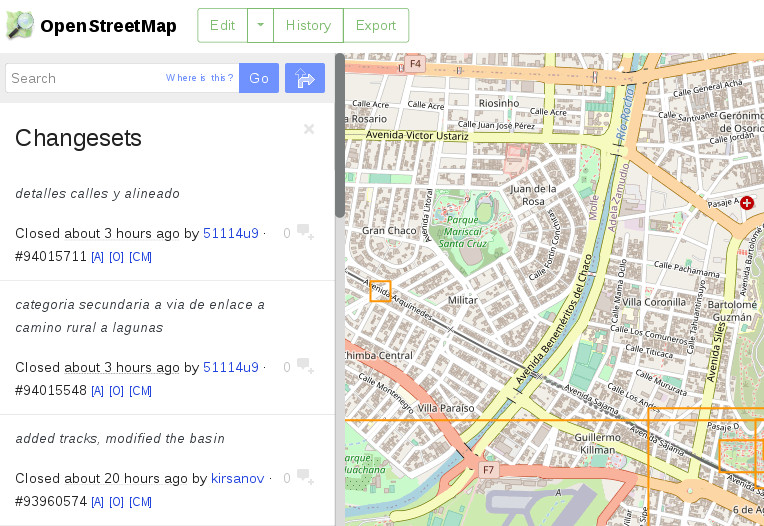Open 'added tracks, modified the basin' changeset

point(120,438)
